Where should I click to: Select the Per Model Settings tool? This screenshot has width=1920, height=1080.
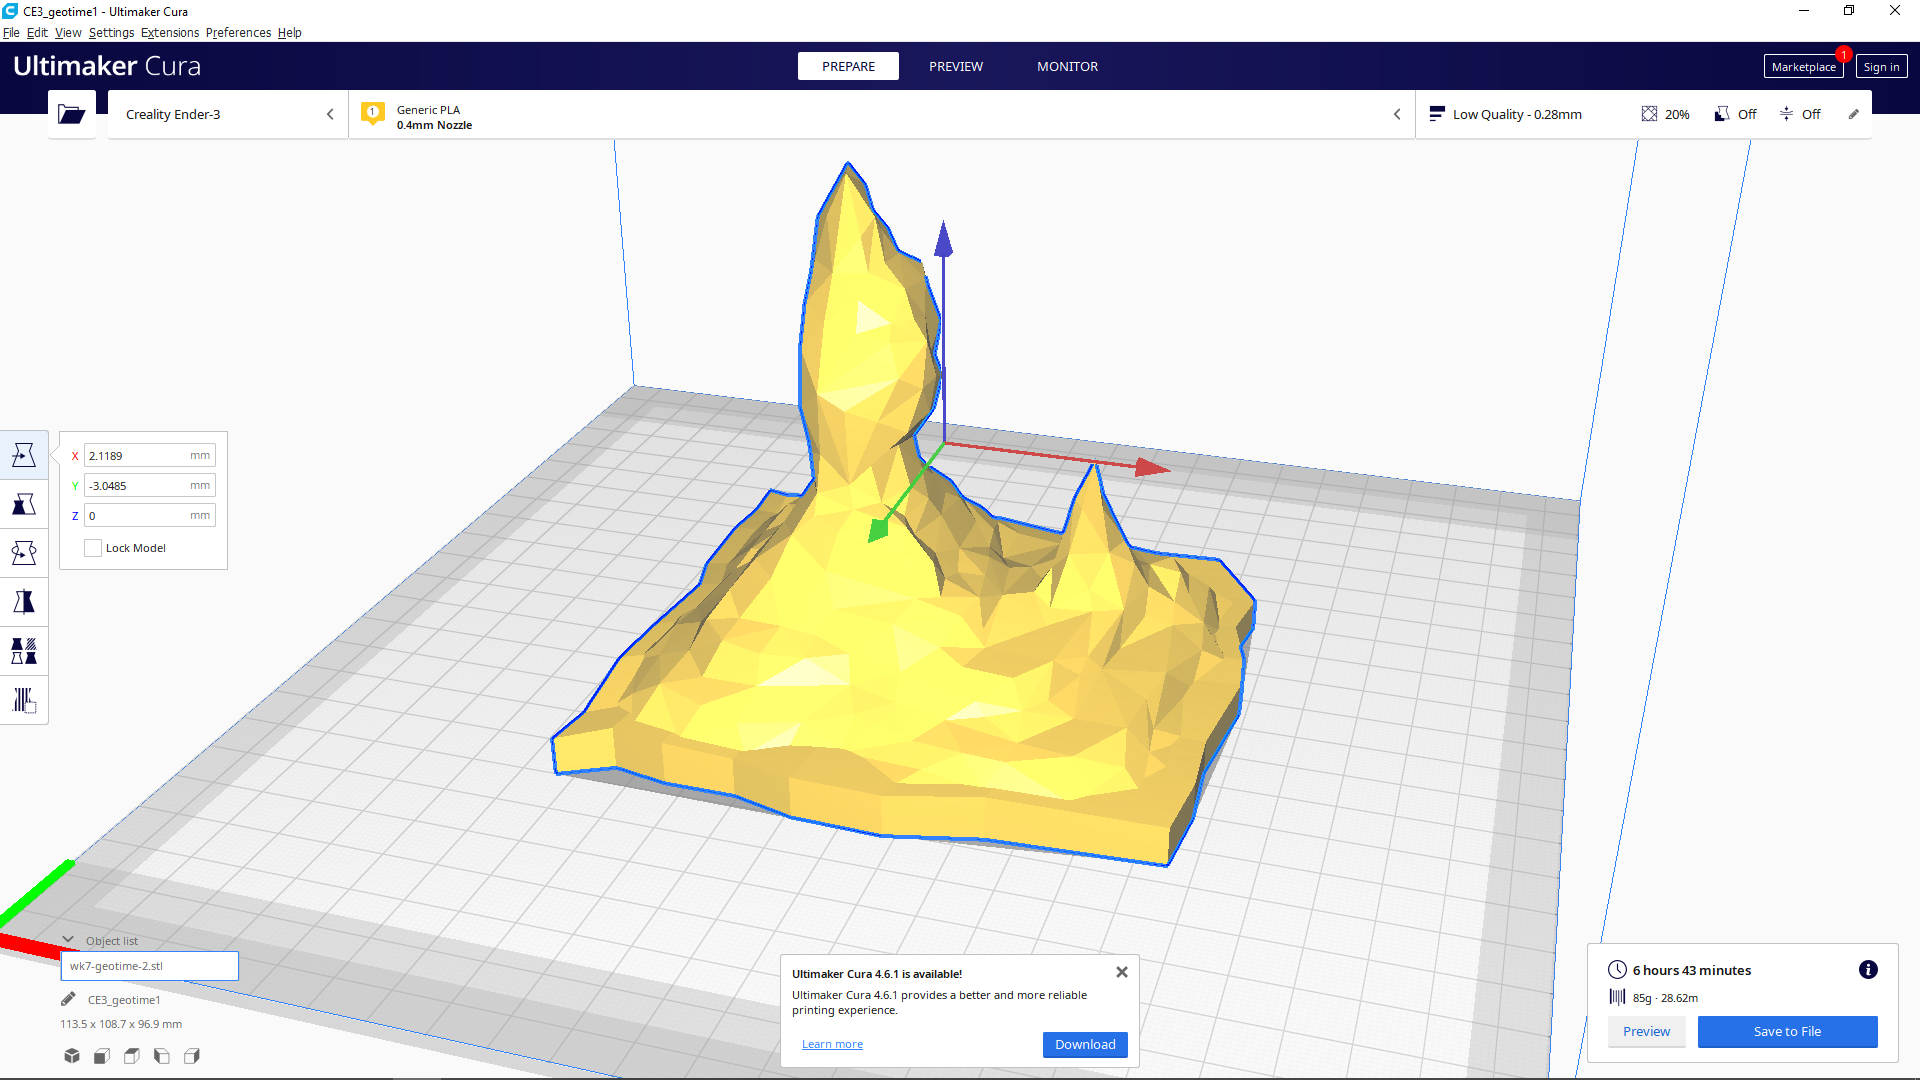click(24, 651)
